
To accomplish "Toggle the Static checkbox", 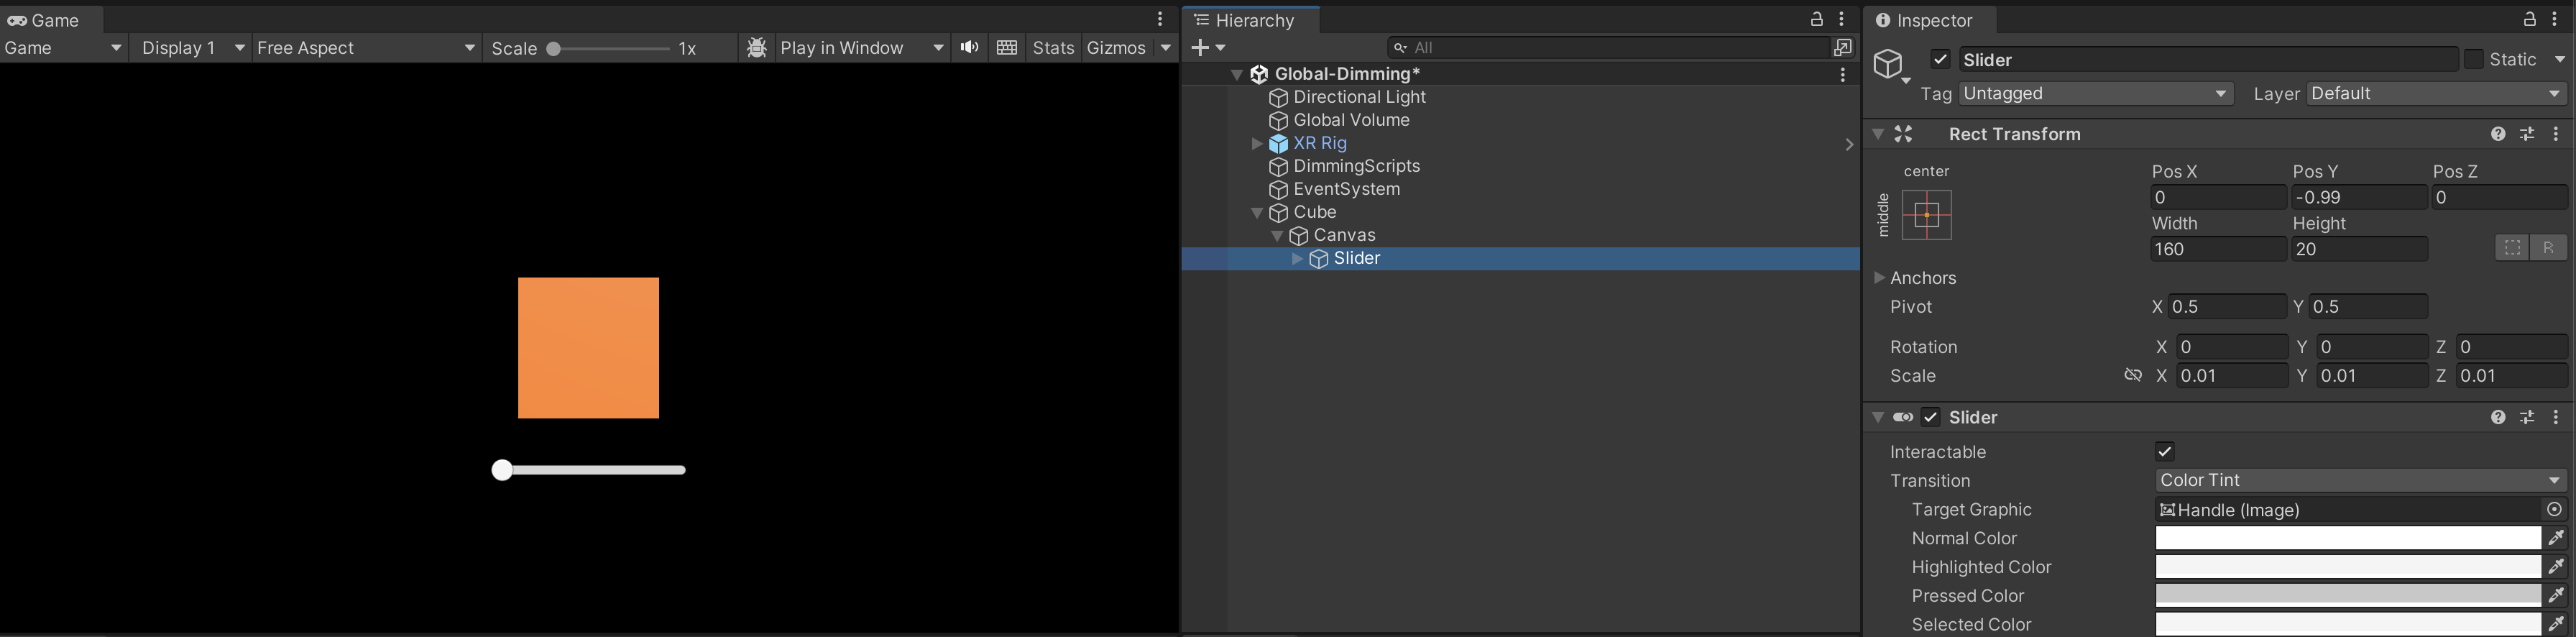I will 2473,60.
